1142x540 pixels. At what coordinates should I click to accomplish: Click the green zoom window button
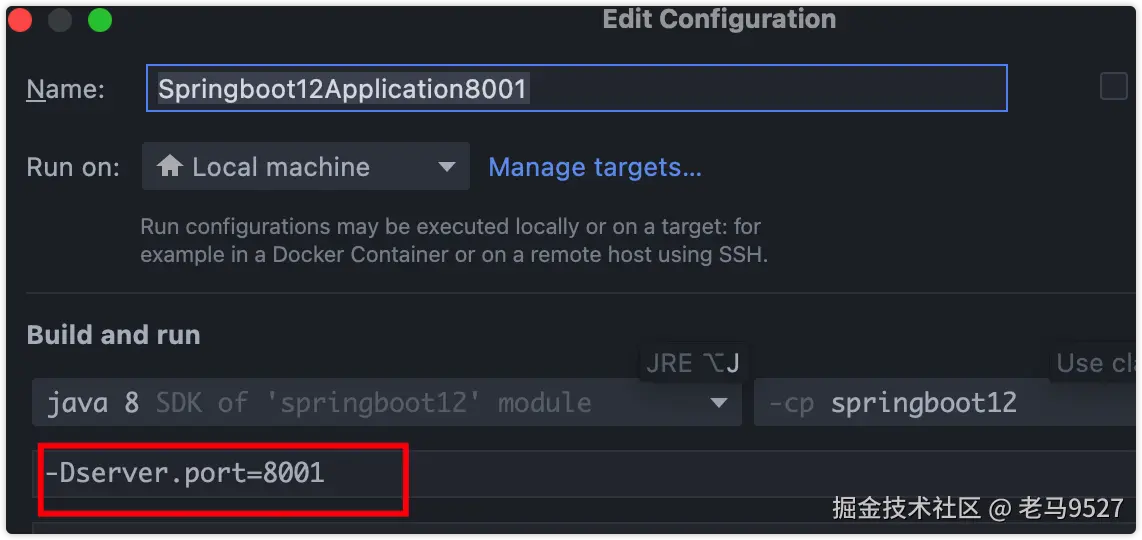pos(100,20)
